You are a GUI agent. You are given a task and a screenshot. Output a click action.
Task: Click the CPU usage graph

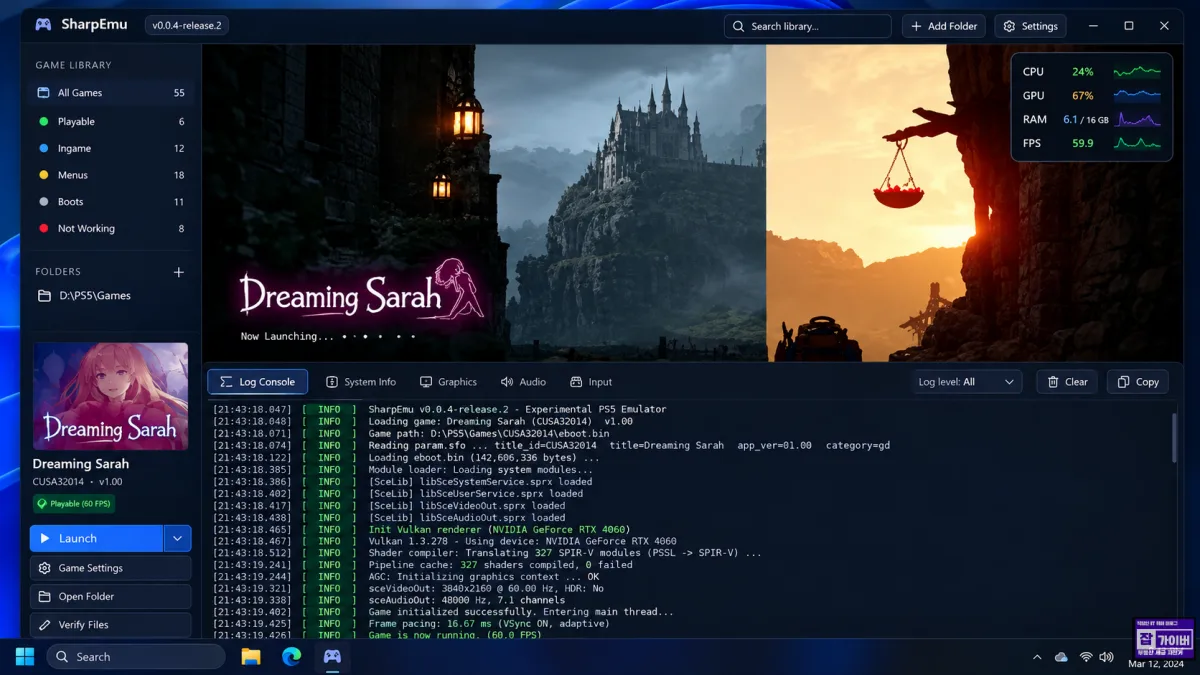click(1138, 72)
